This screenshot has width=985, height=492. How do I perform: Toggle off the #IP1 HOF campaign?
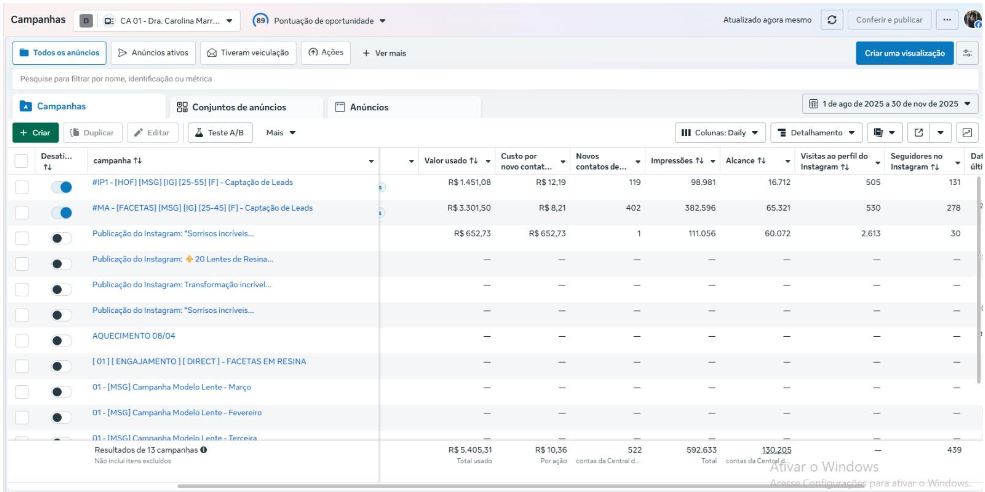(62, 186)
